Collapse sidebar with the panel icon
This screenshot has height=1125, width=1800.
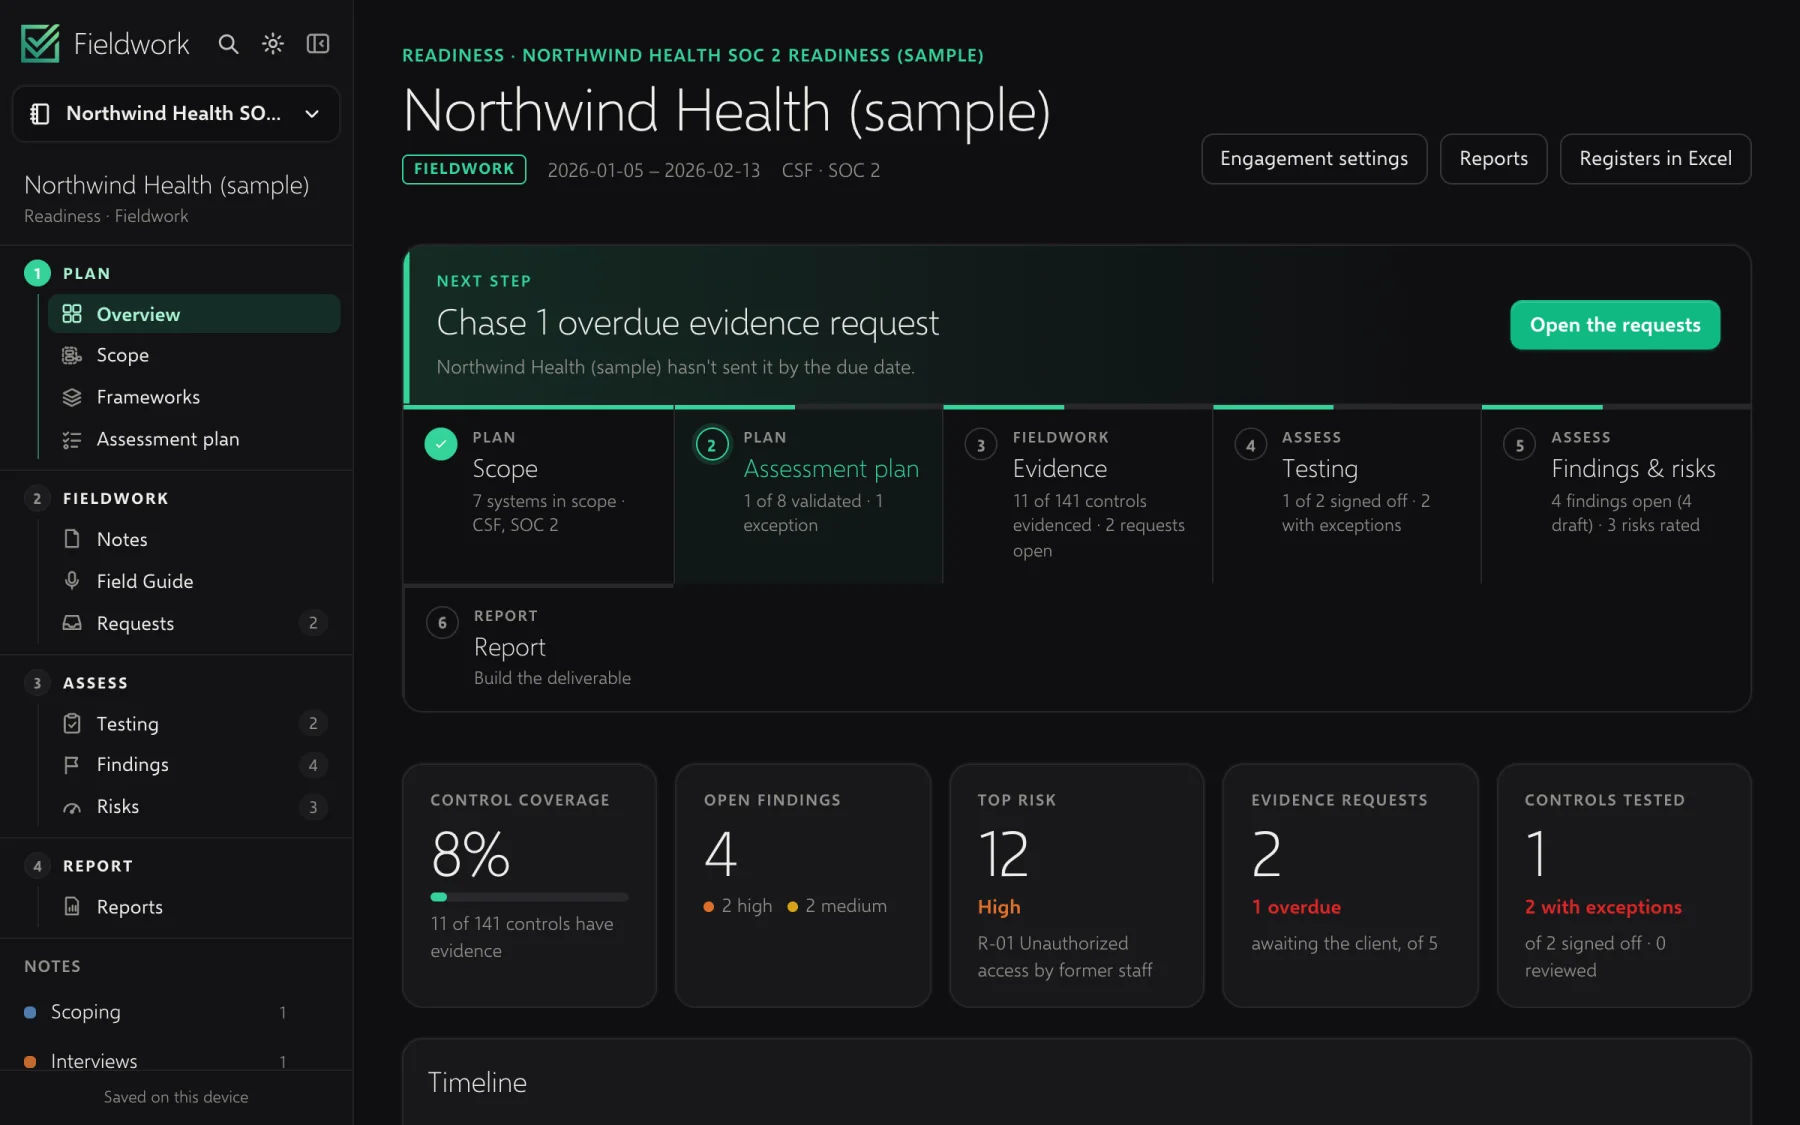(318, 44)
